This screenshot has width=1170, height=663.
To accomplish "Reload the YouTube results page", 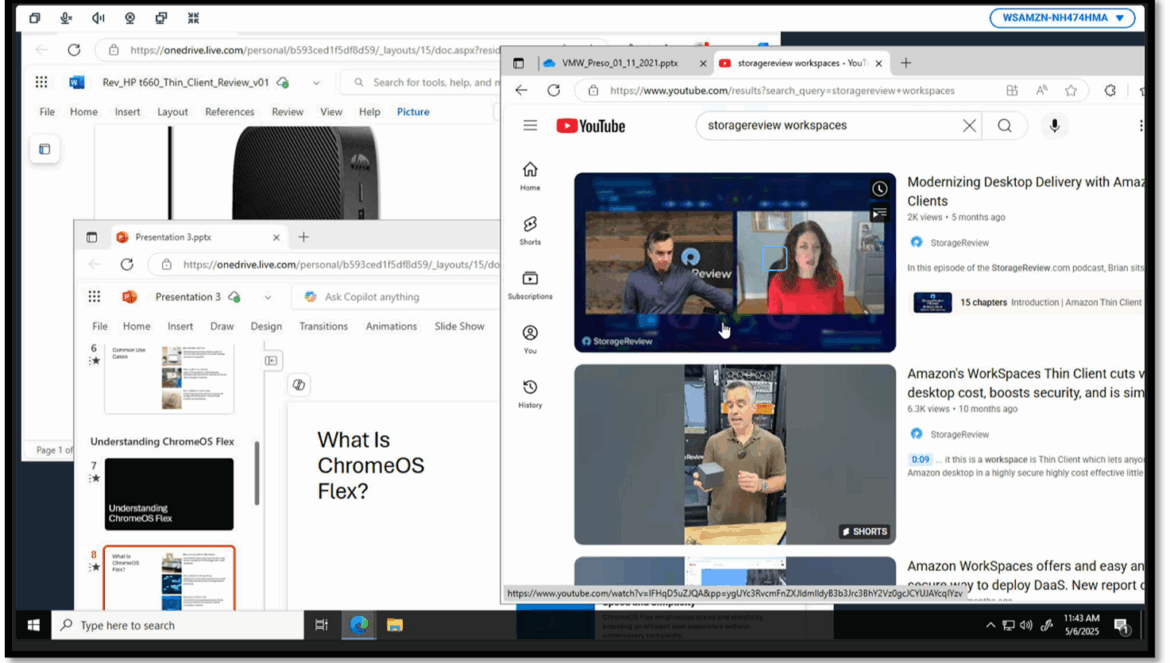I will pyautogui.click(x=553, y=90).
